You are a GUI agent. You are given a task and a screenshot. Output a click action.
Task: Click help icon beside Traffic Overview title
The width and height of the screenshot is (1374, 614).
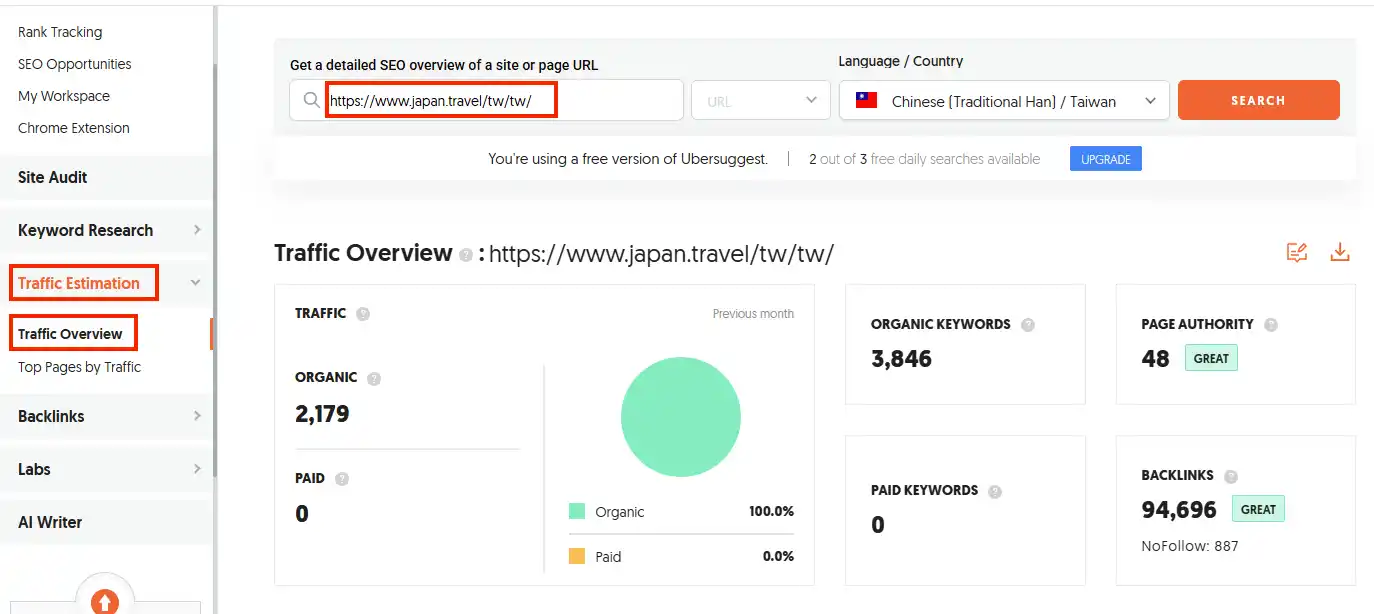point(465,256)
